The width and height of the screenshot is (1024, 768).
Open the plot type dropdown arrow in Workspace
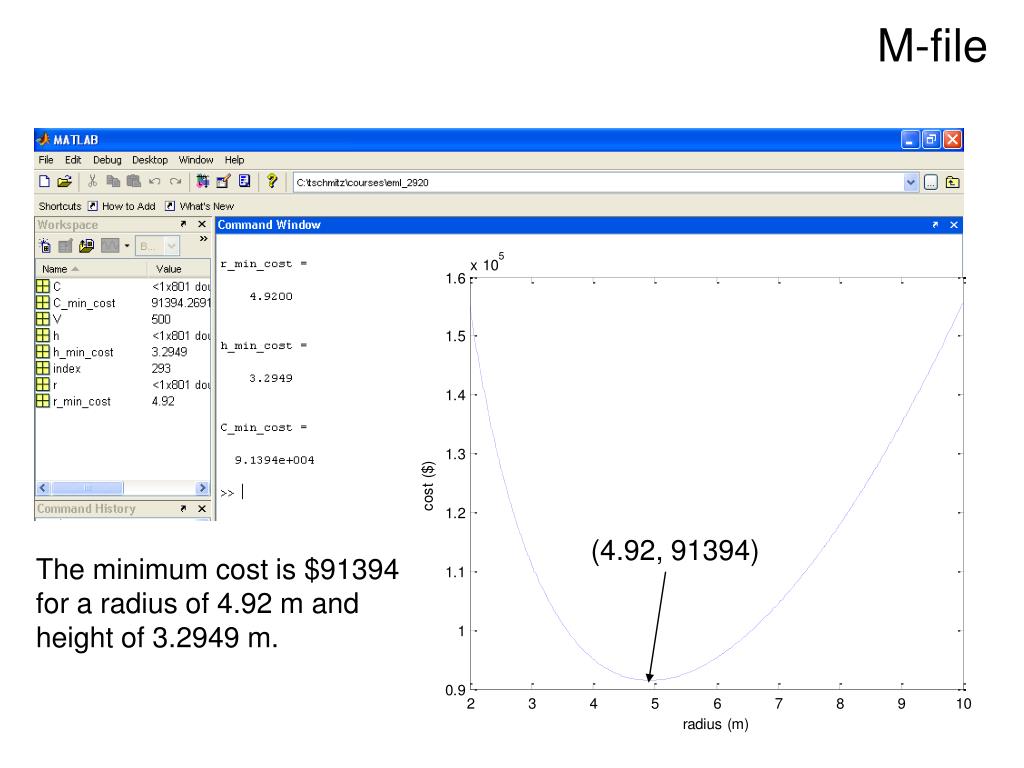point(127,246)
